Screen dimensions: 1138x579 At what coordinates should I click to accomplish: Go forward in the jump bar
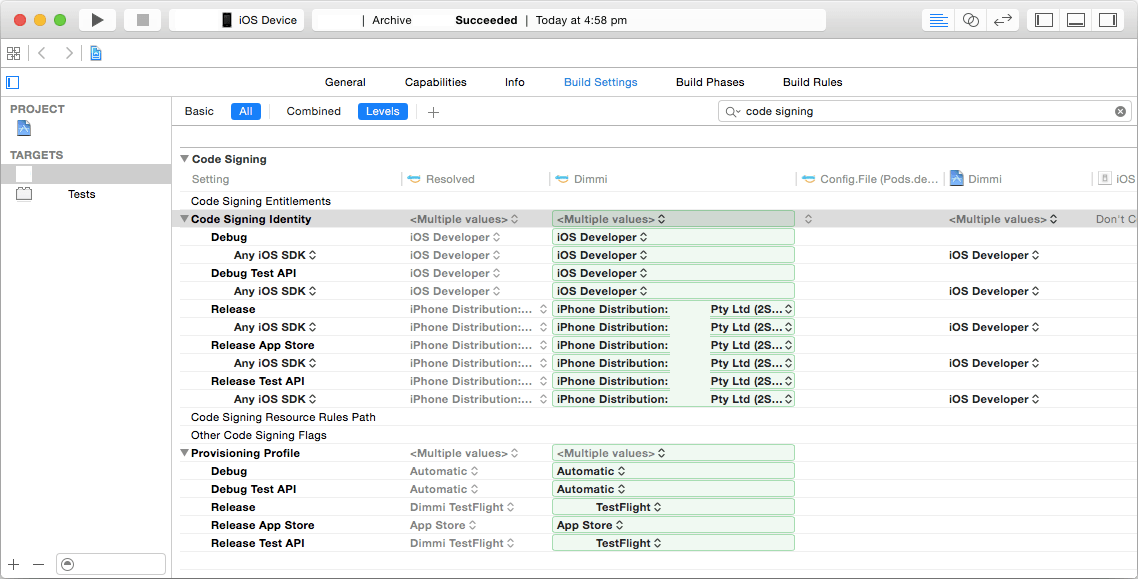(68, 53)
